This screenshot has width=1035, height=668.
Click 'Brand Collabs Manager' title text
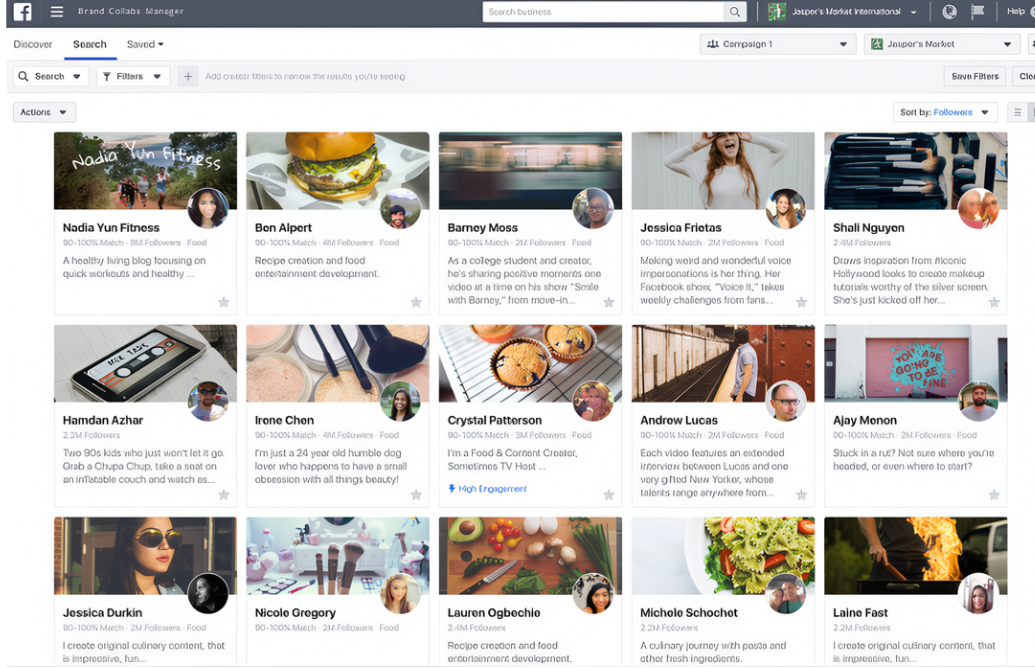tap(131, 11)
